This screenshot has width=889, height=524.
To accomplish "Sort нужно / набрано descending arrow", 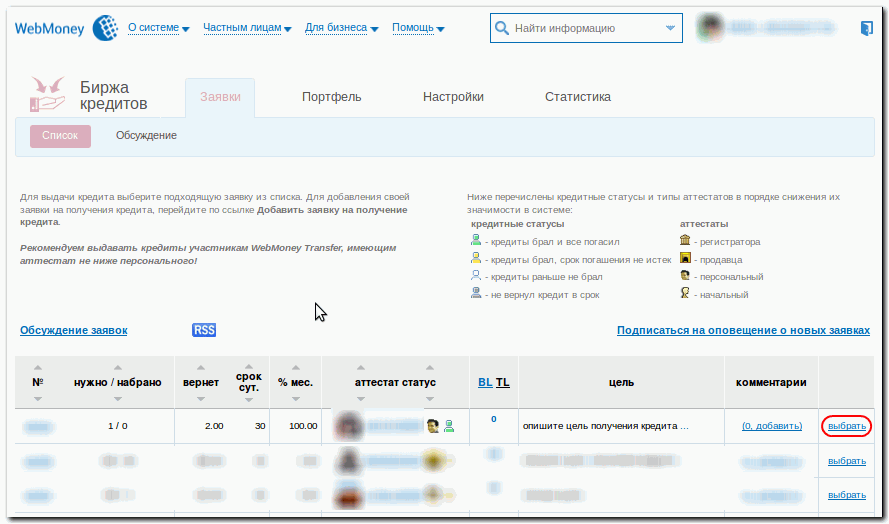I will (118, 399).
